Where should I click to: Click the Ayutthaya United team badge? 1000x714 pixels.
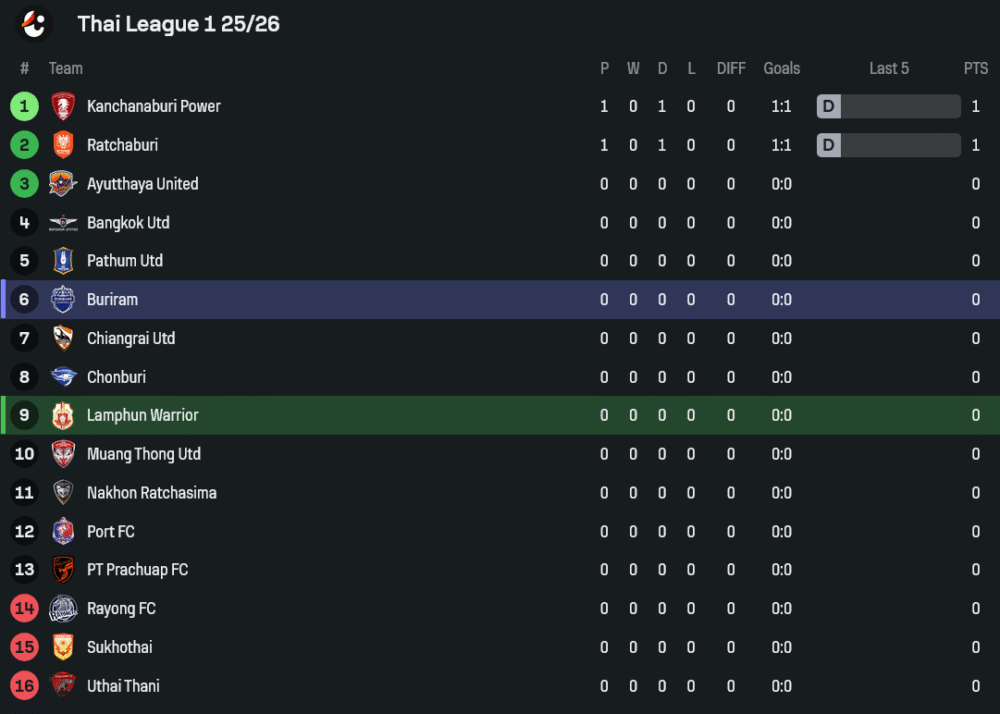coord(63,184)
